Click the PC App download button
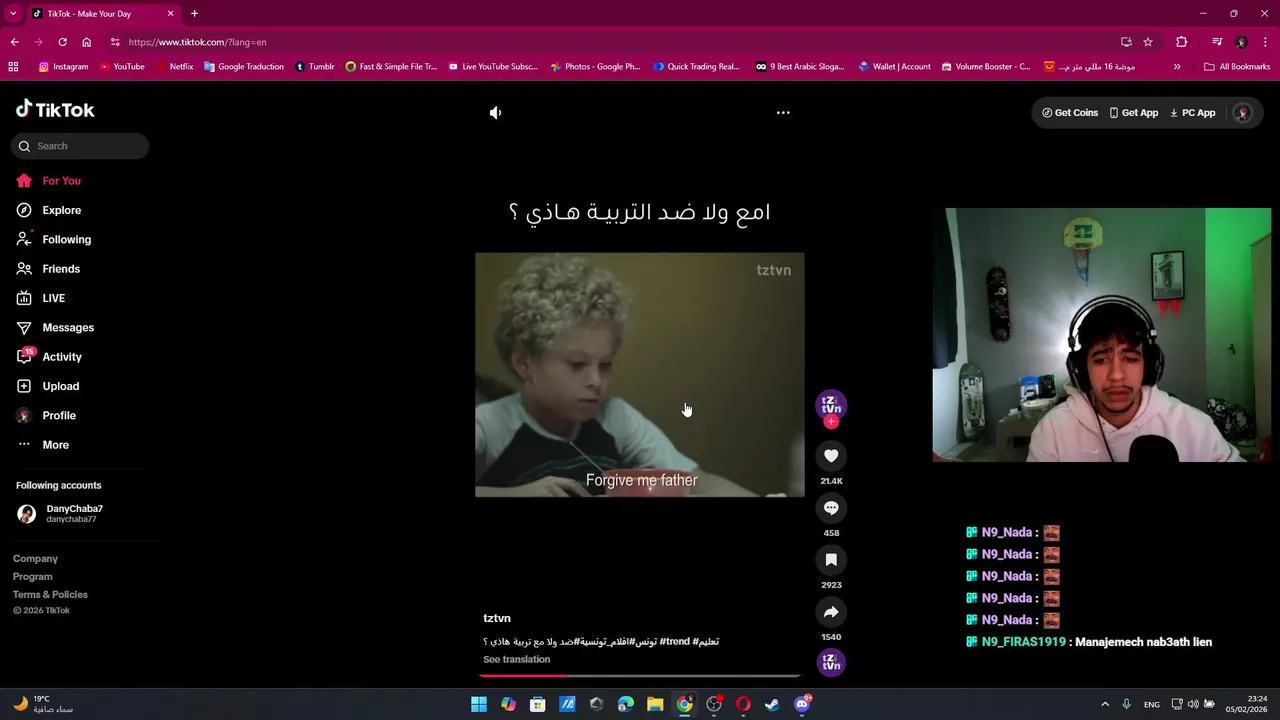This screenshot has width=1280, height=720. pyautogui.click(x=1193, y=113)
